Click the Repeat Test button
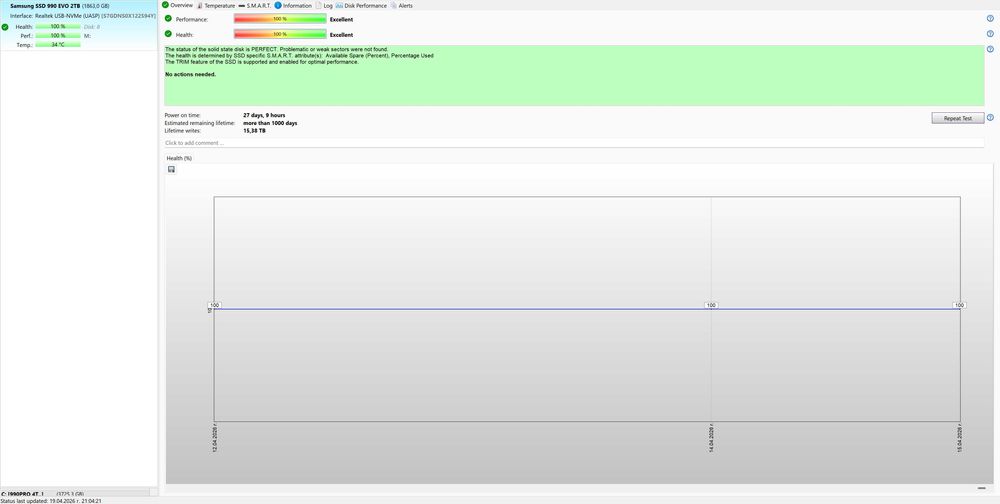This screenshot has width=1000, height=504. click(x=957, y=118)
